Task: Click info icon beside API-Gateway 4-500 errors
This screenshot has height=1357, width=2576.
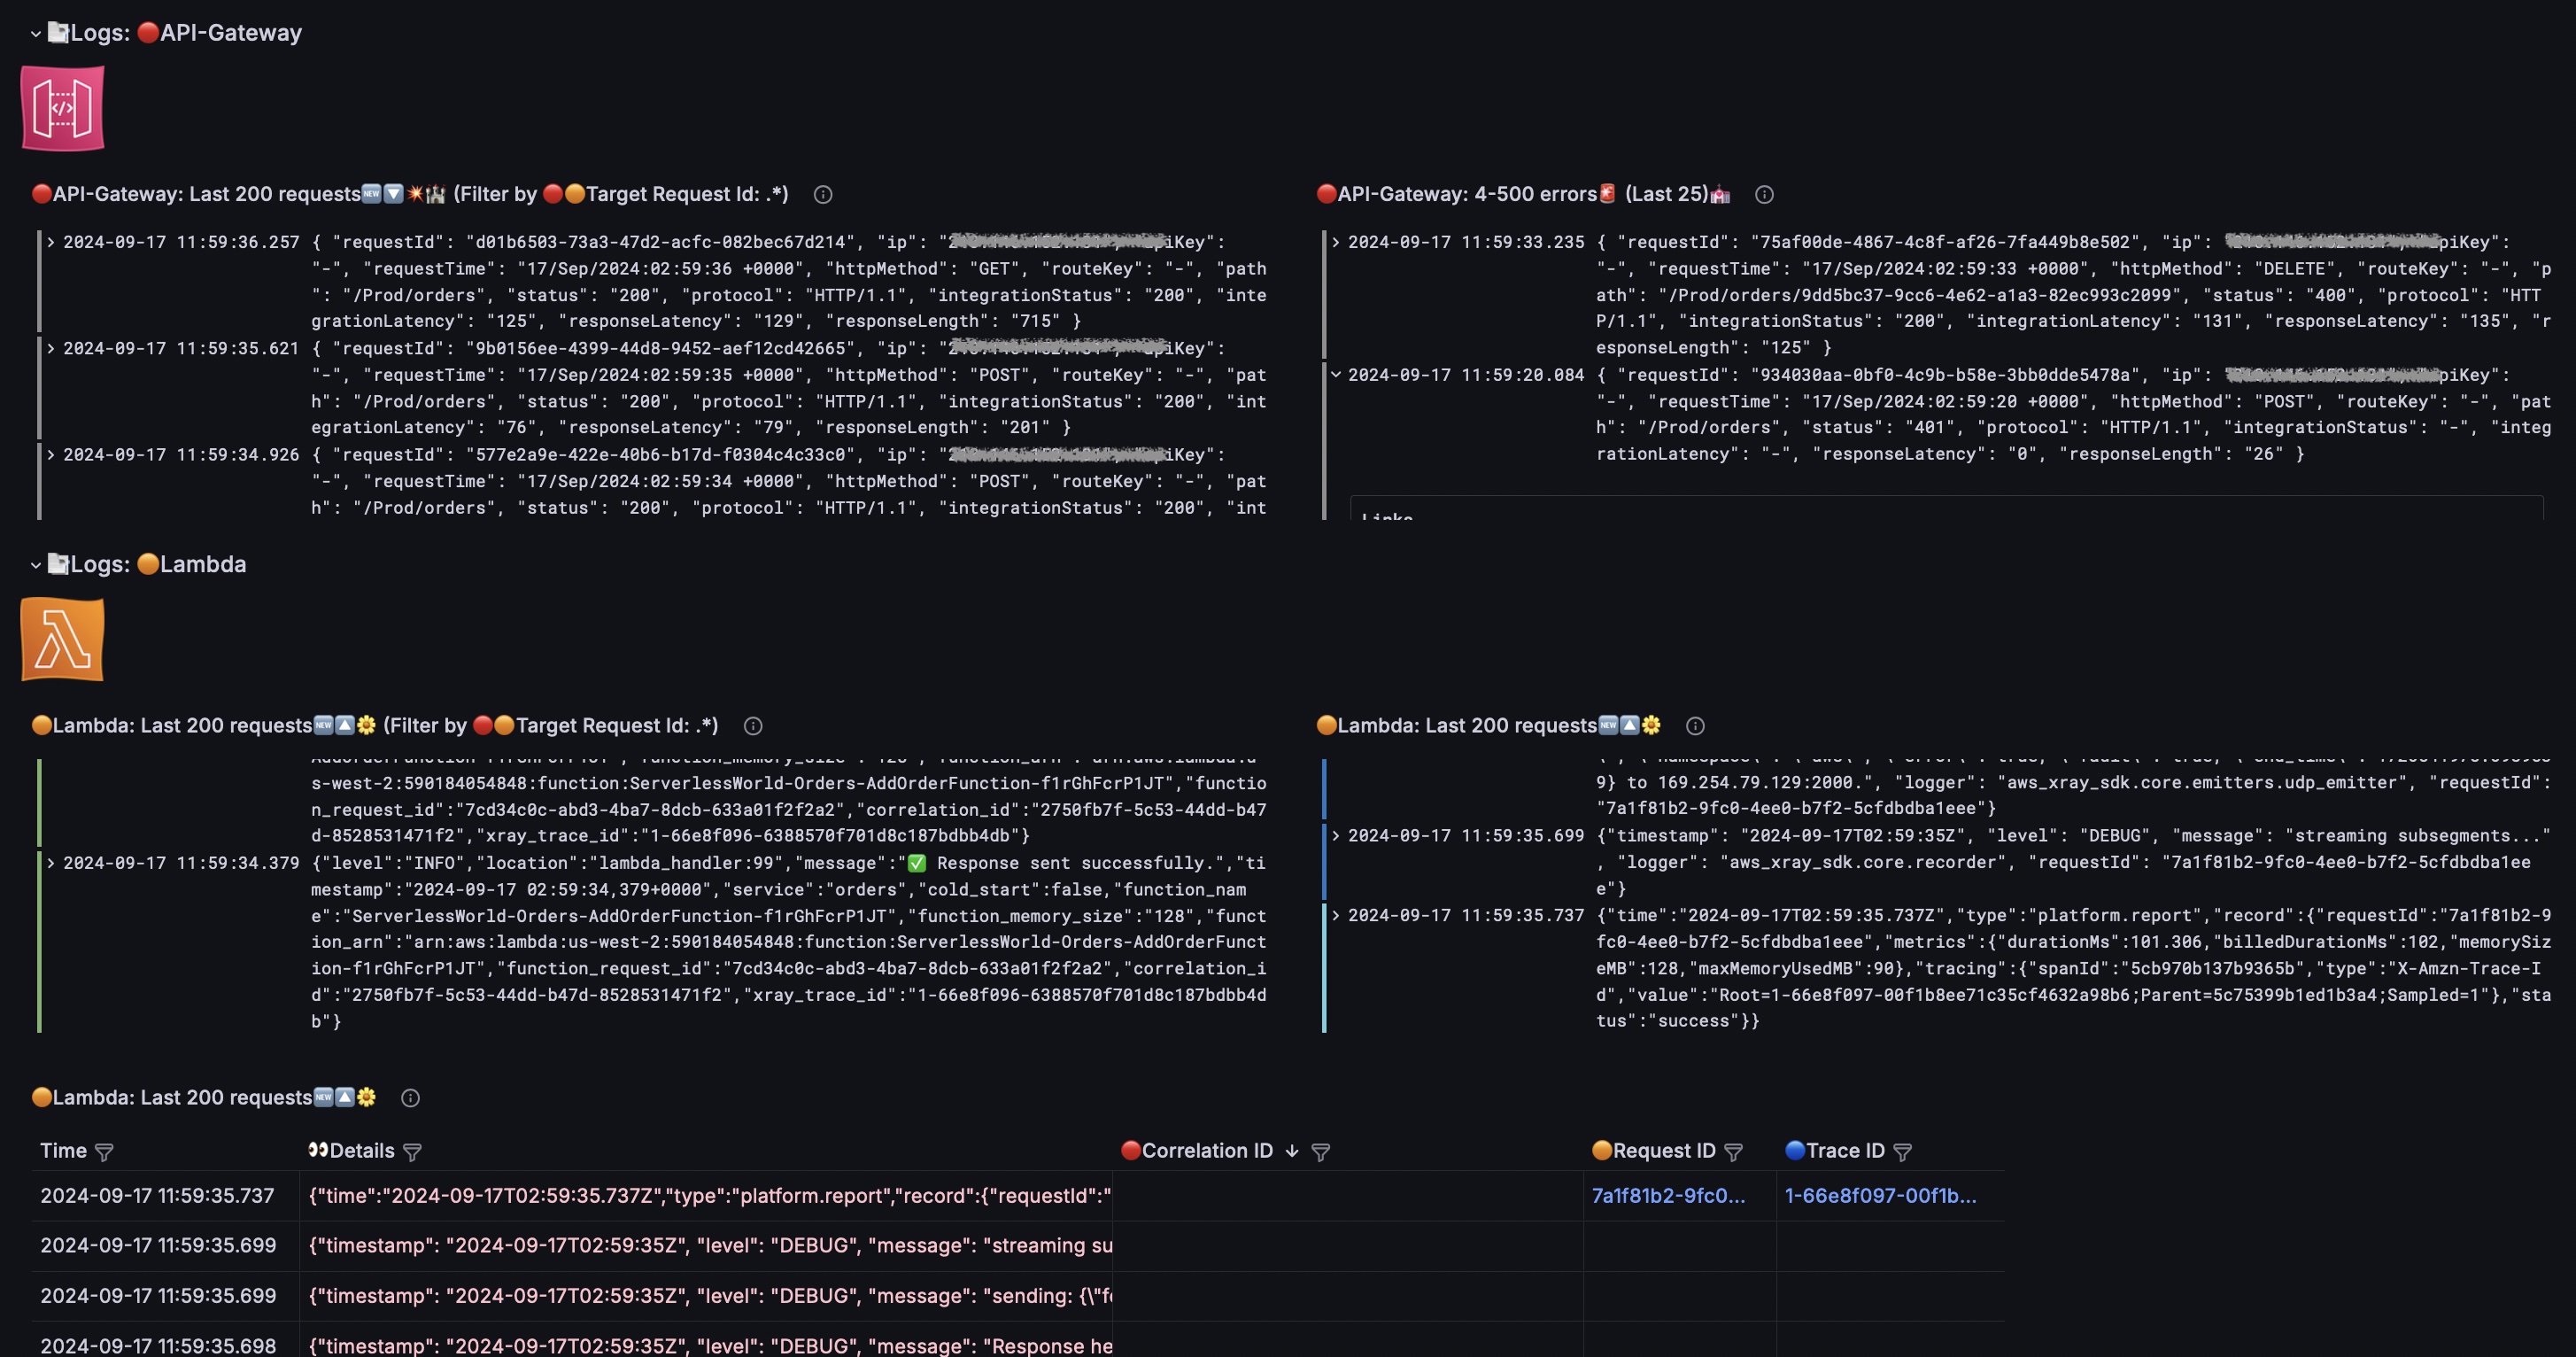Action: click(x=1764, y=195)
